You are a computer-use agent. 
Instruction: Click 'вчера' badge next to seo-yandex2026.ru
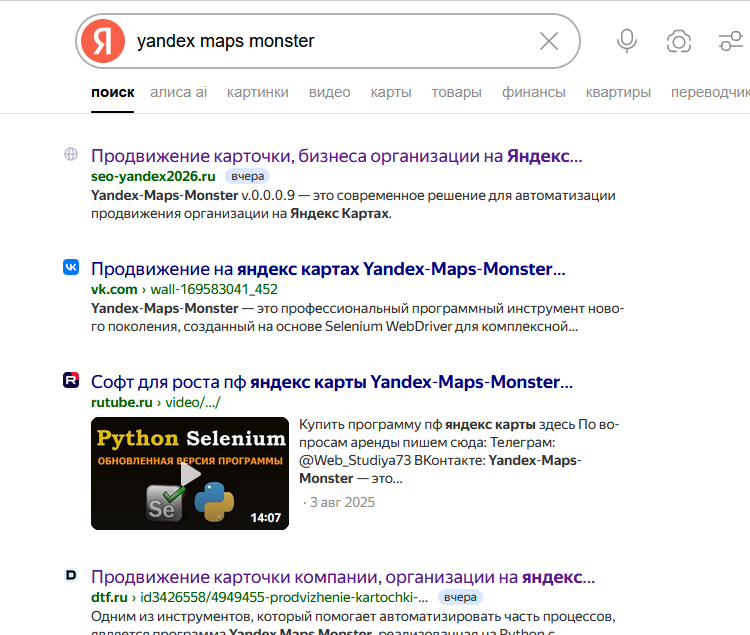click(x=247, y=176)
